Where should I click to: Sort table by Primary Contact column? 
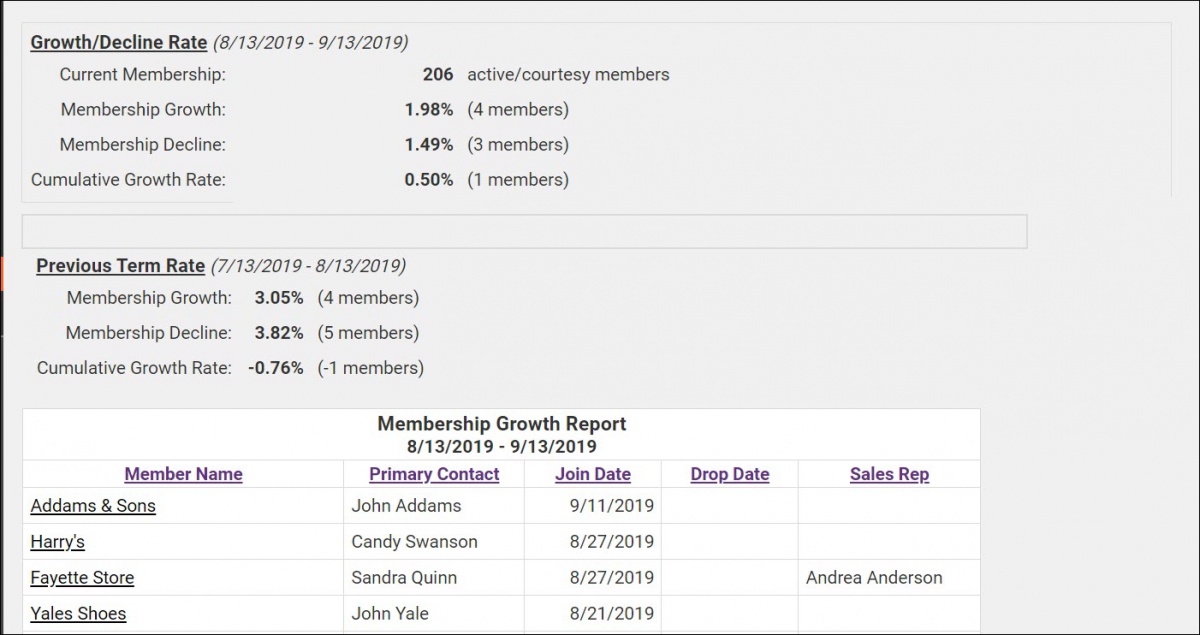(x=434, y=474)
